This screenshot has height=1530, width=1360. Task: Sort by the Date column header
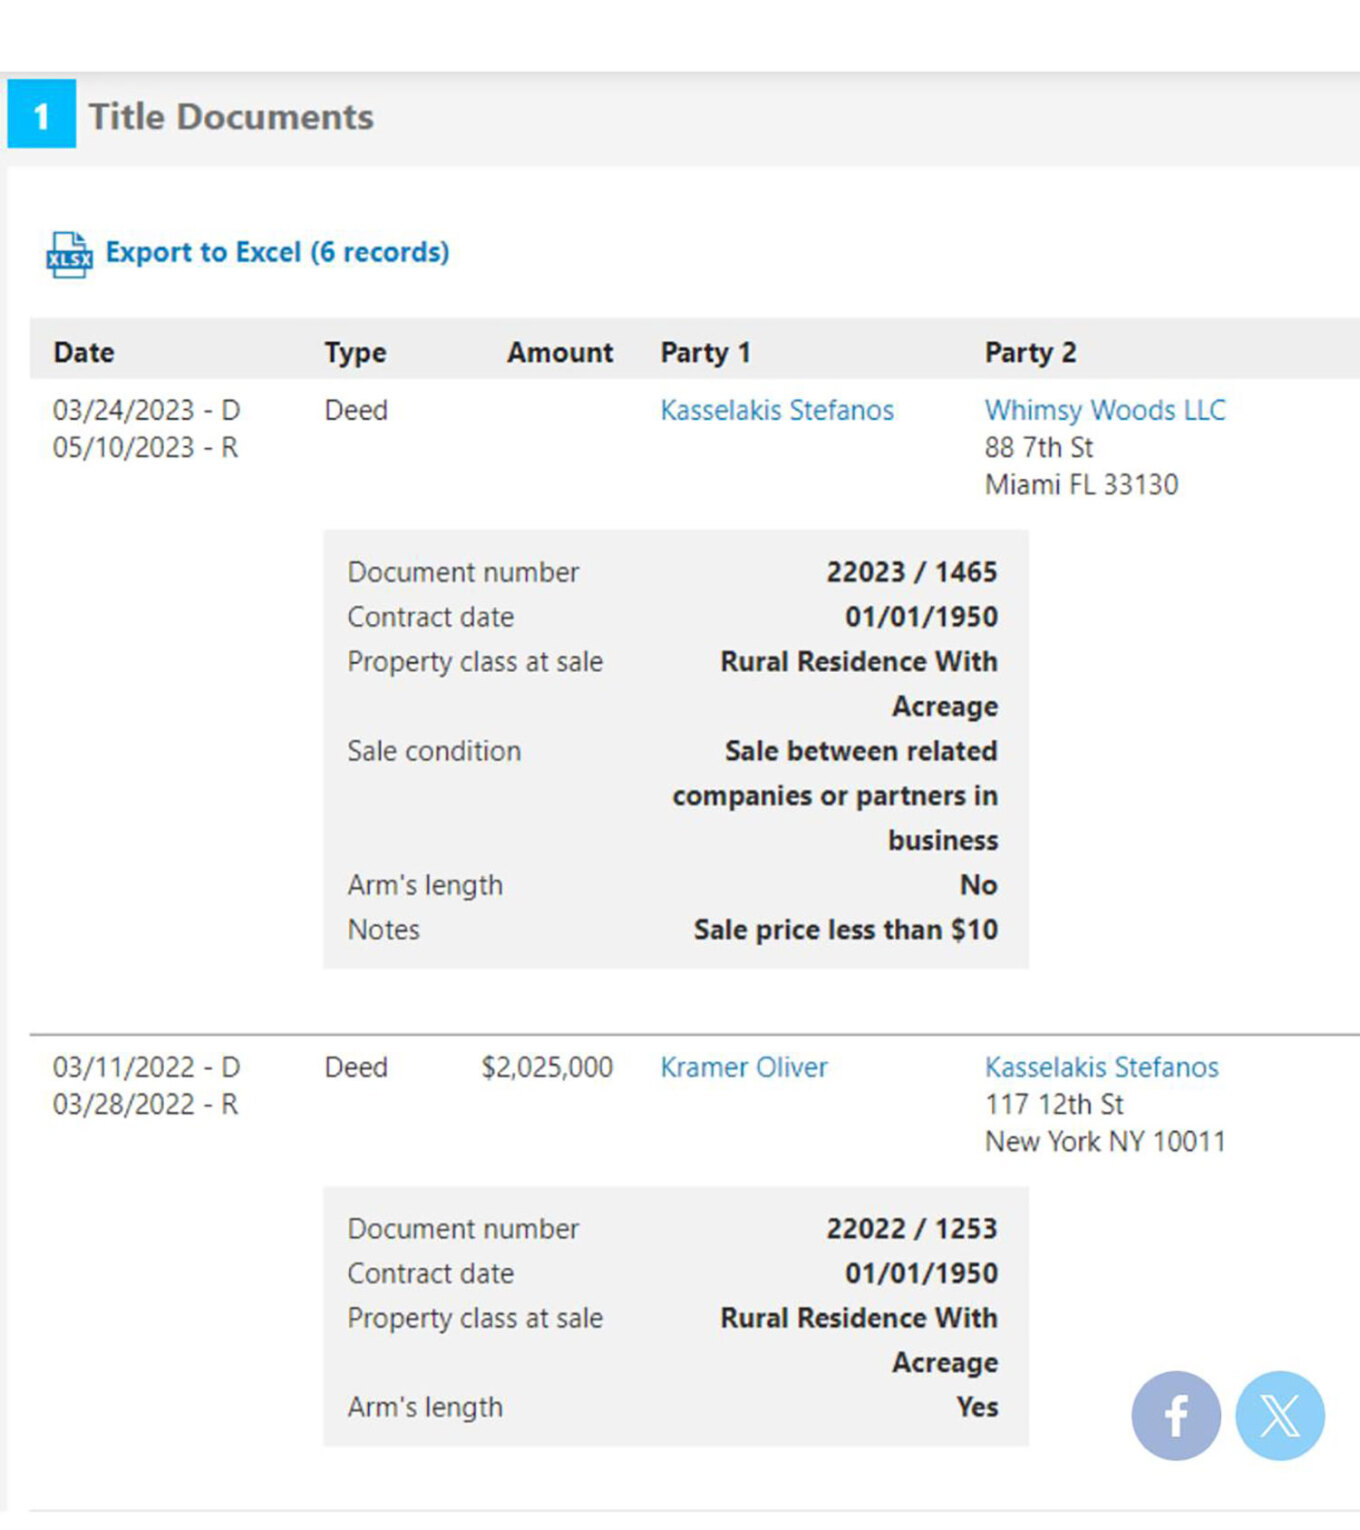coord(84,352)
